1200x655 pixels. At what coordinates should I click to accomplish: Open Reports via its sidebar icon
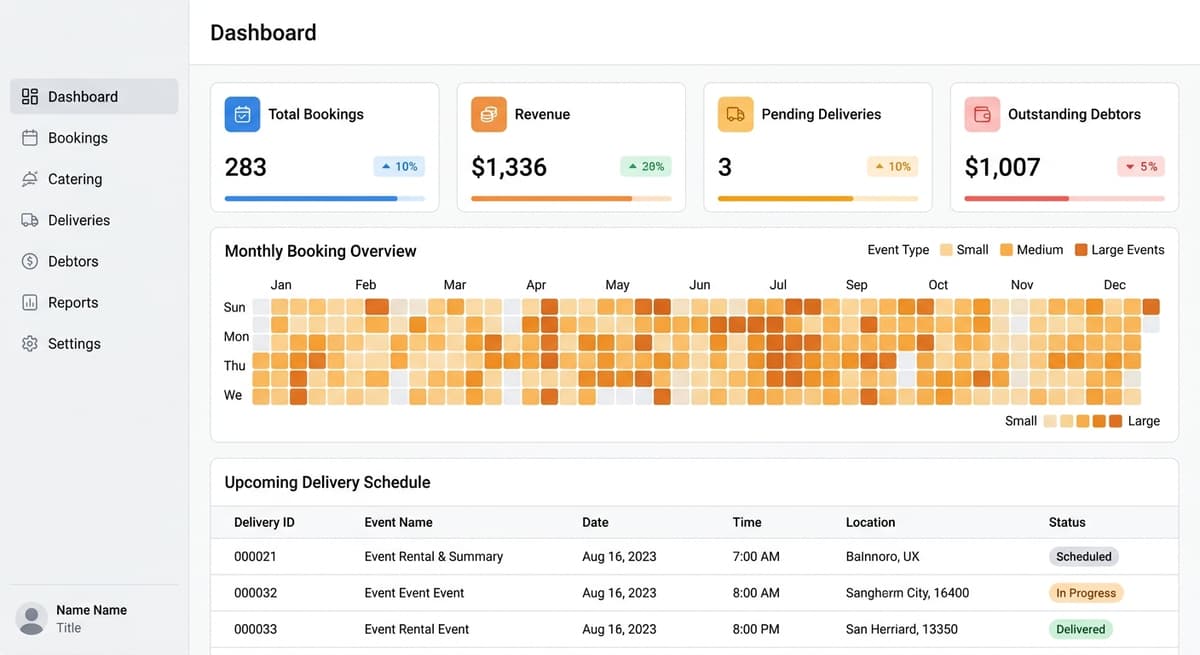tap(29, 301)
